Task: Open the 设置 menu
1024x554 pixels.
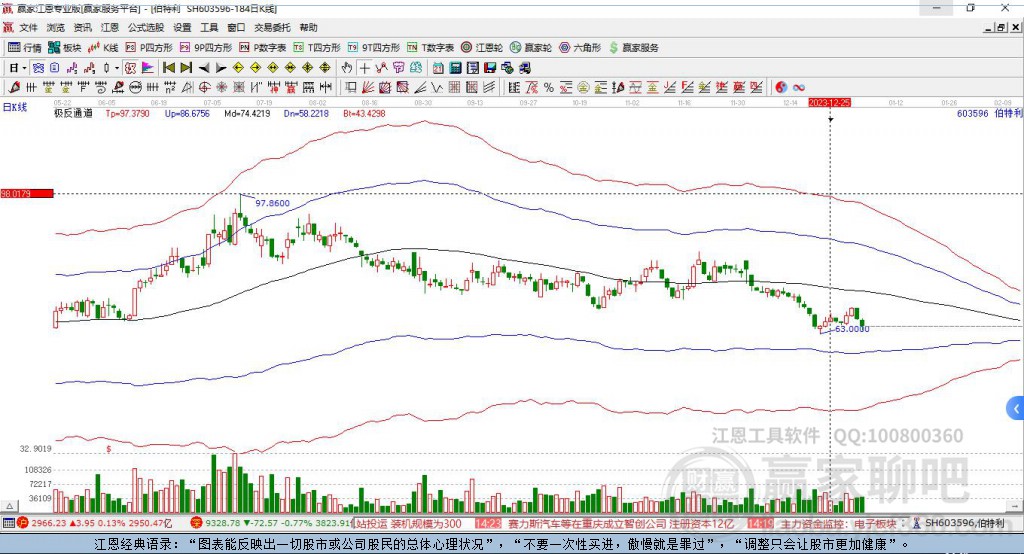Action: pos(182,27)
